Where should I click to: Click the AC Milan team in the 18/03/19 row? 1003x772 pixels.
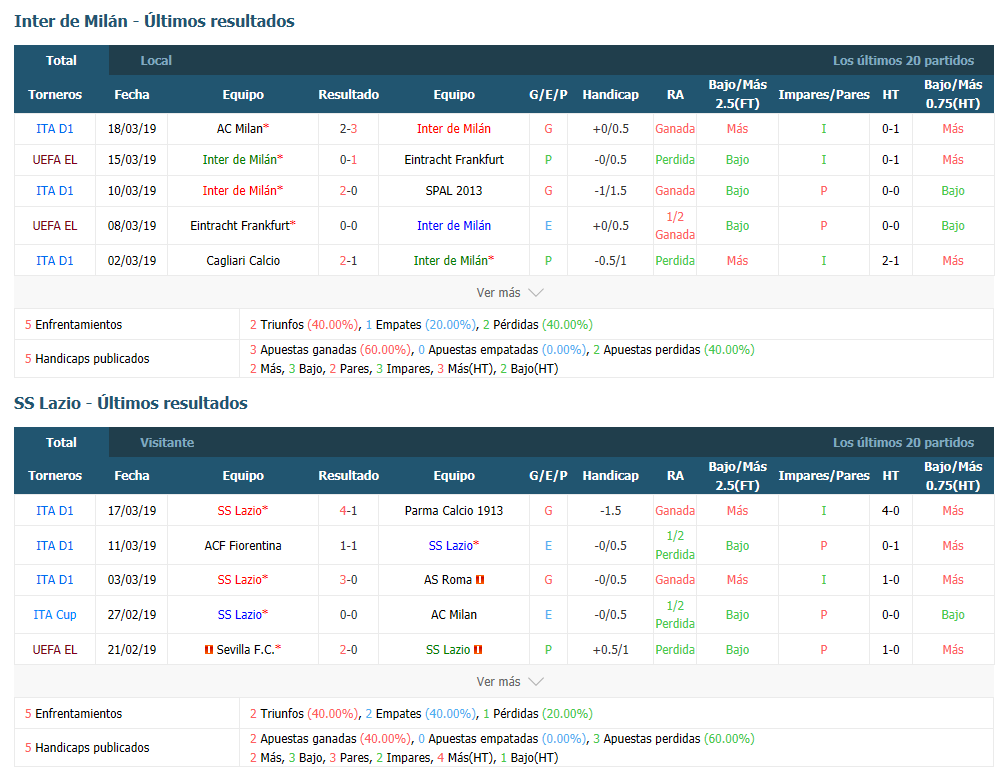pos(240,129)
